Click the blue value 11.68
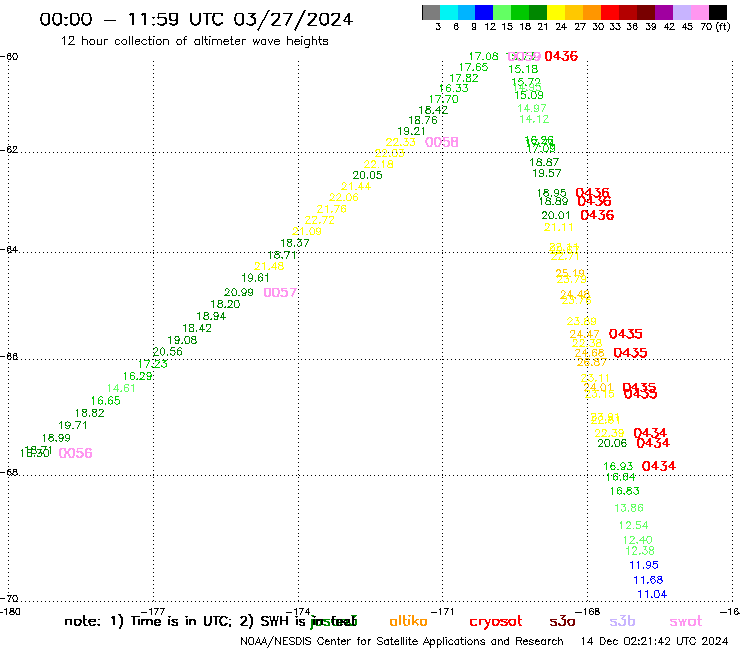This screenshot has height=650, width=740. point(648,580)
